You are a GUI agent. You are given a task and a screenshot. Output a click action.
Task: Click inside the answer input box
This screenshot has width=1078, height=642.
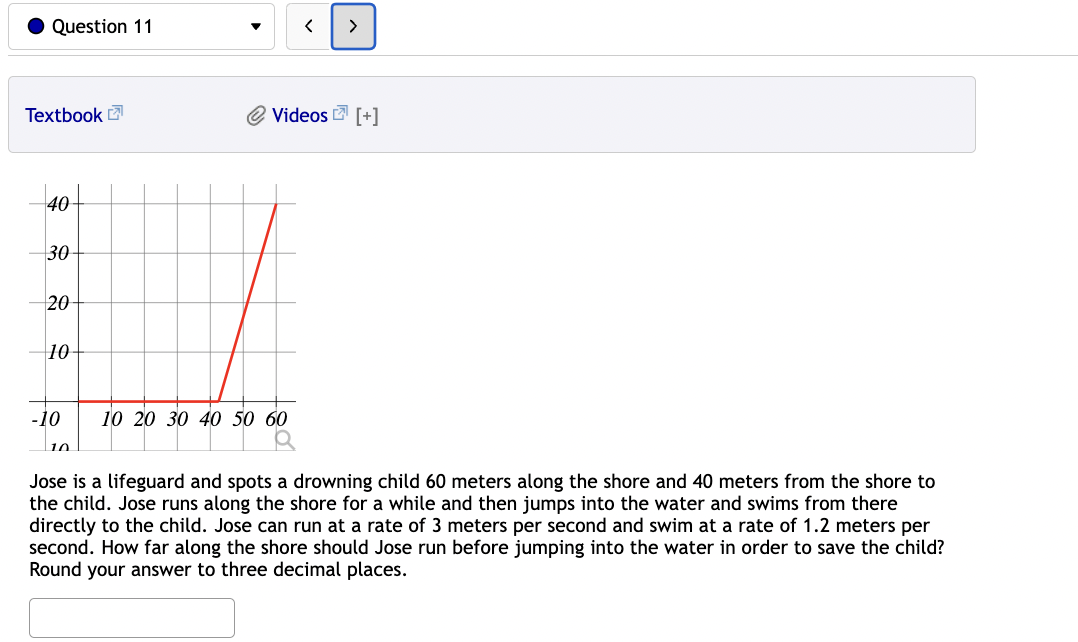tap(131, 617)
